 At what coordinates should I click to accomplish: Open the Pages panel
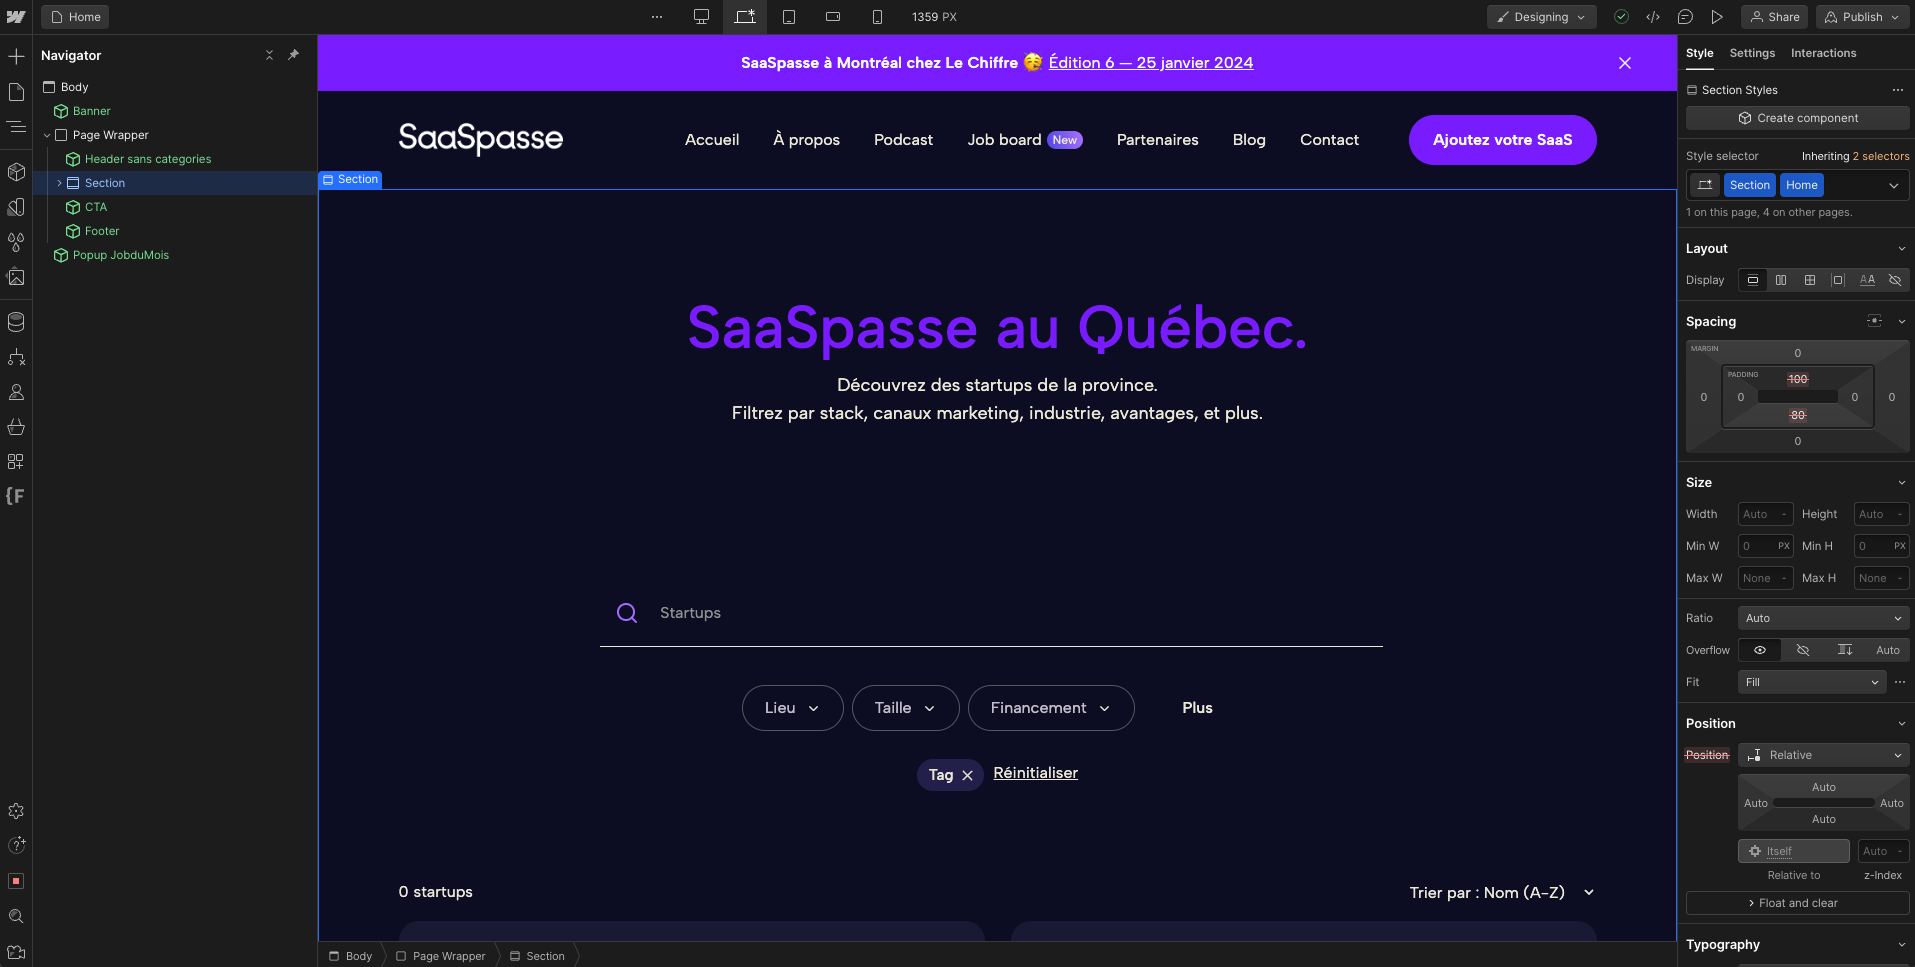[16, 92]
